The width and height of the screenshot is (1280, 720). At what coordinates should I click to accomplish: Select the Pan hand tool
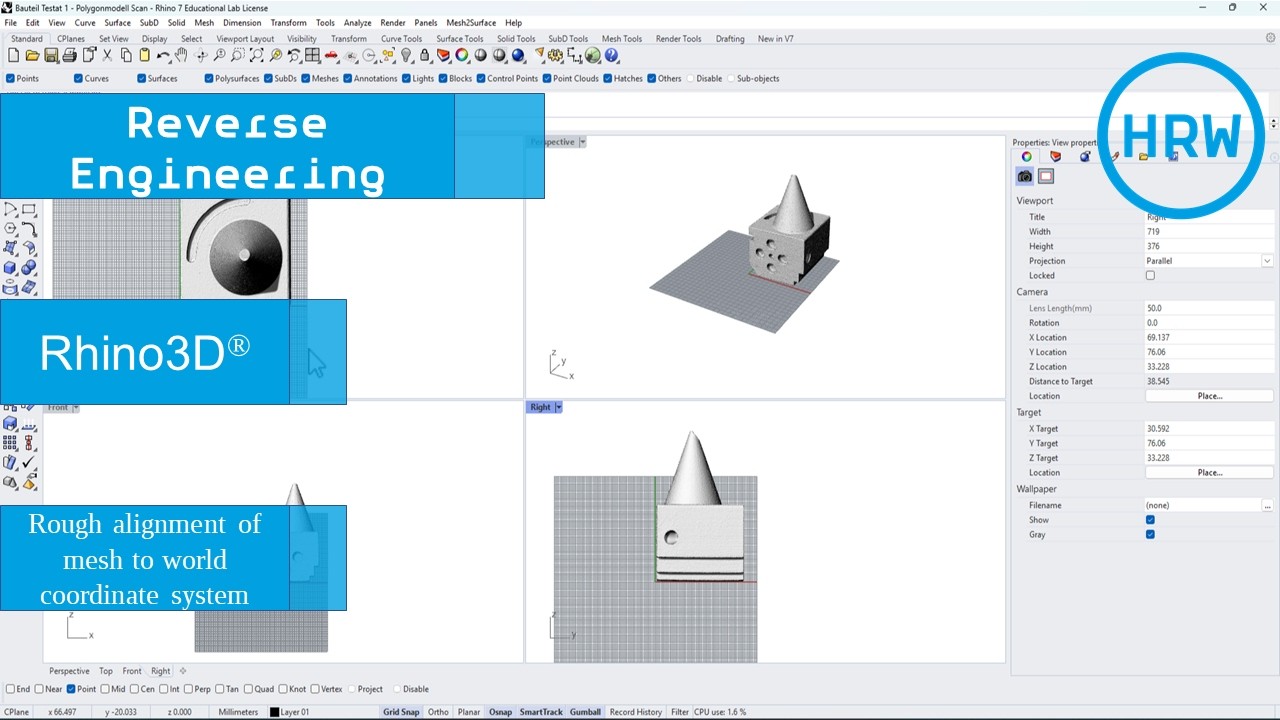181,55
